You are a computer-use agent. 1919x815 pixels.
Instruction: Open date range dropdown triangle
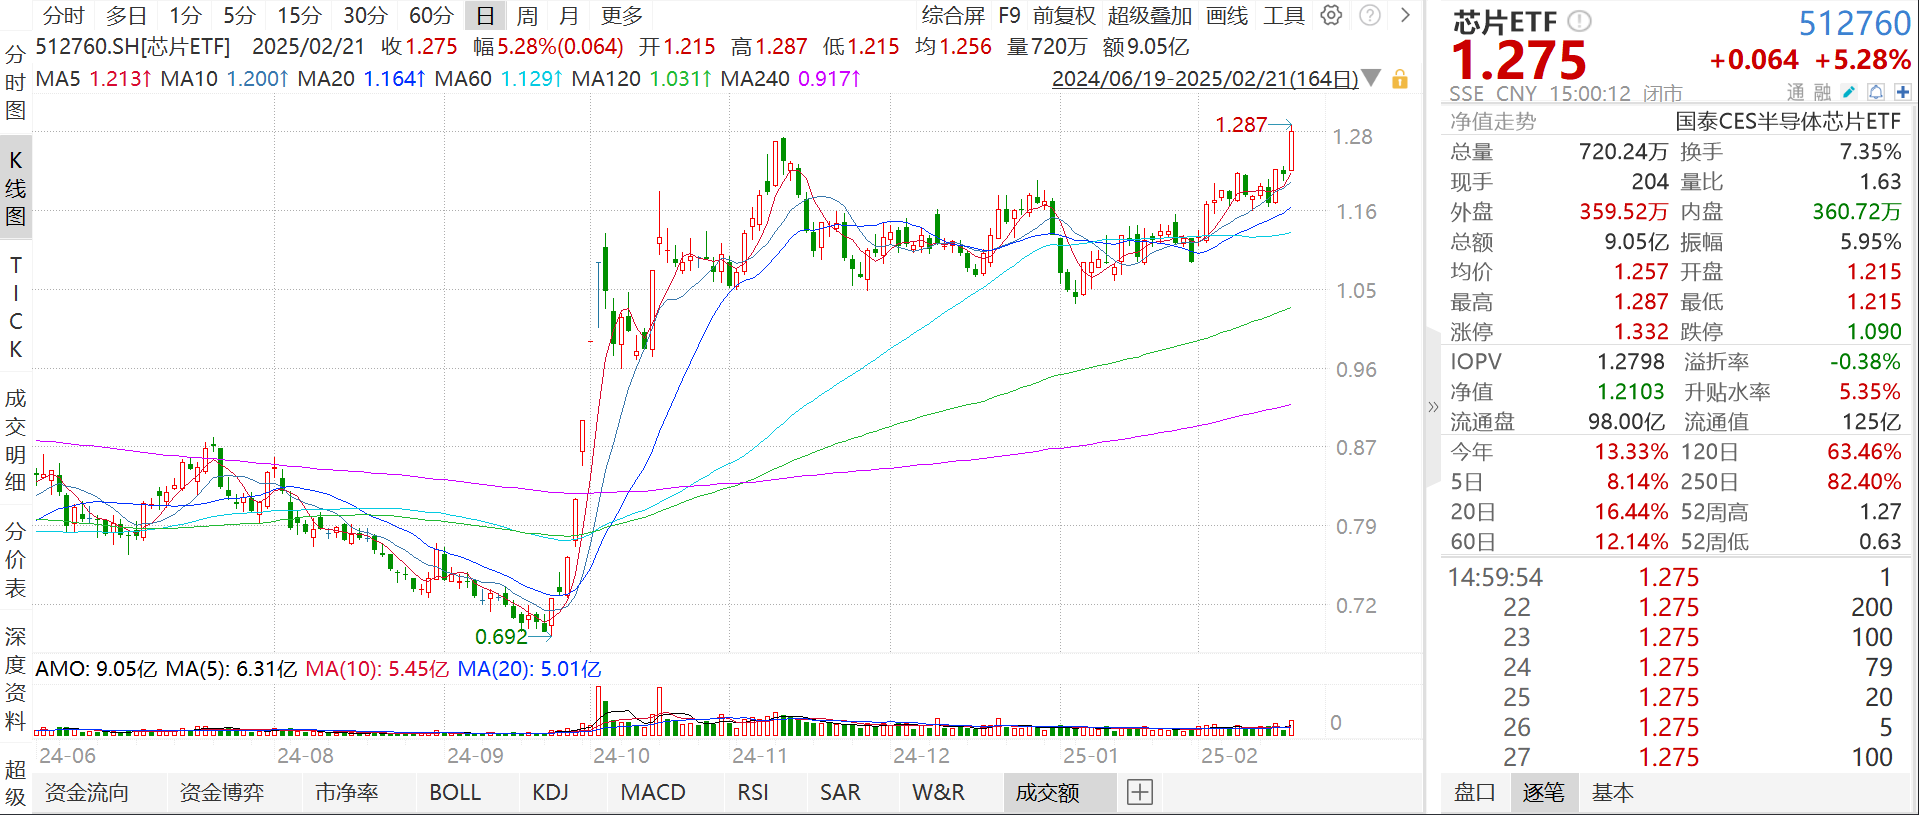(1372, 78)
